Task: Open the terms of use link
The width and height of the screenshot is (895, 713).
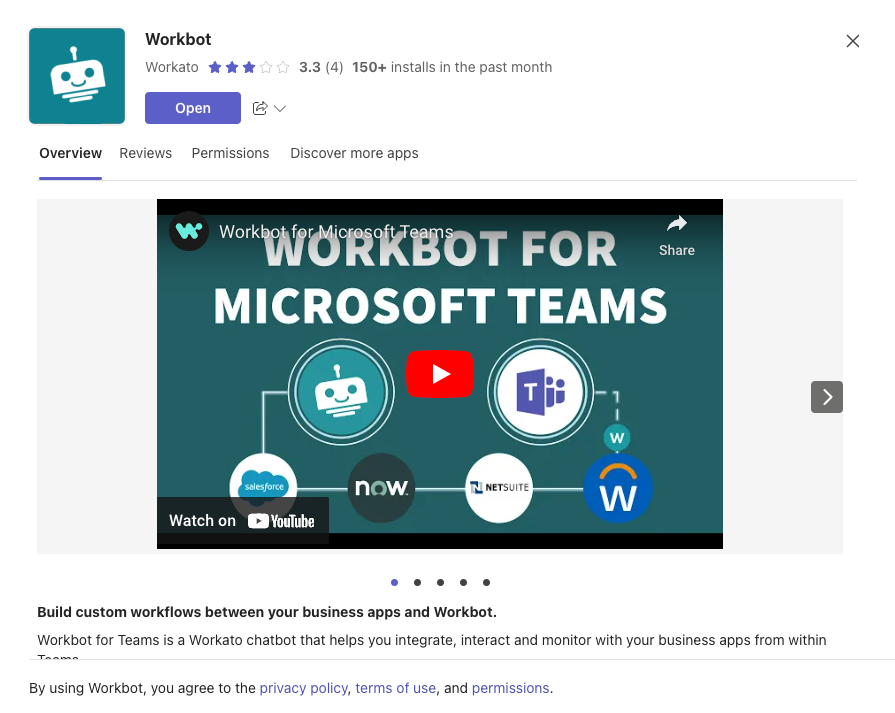Action: 395,688
